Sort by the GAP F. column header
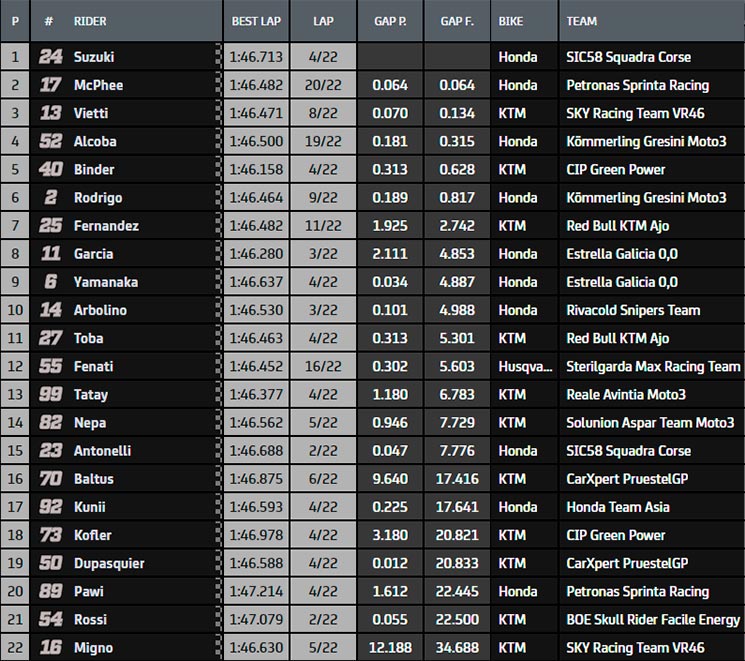The image size is (745, 661). [457, 21]
